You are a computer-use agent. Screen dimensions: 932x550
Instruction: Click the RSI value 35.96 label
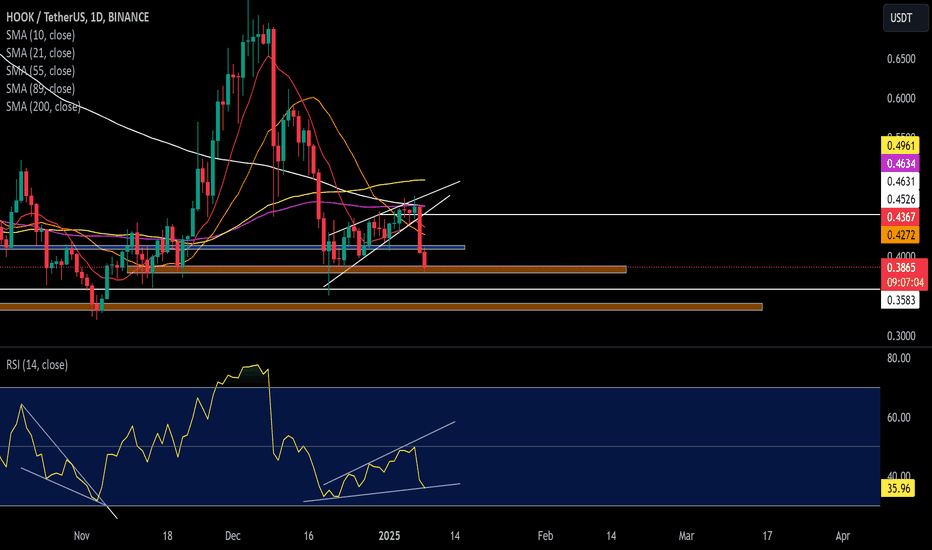coord(898,489)
